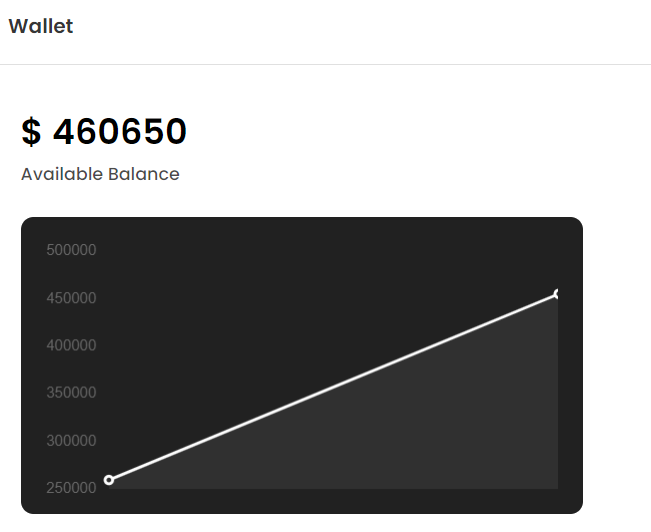Click the 350000 axis label

71,393
